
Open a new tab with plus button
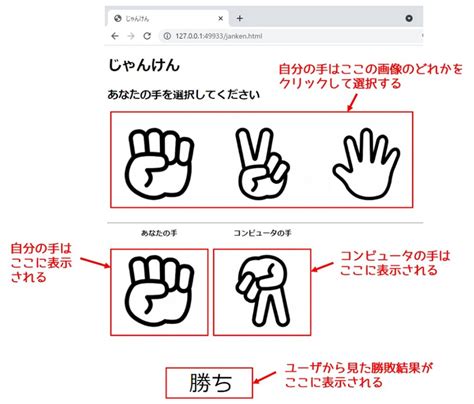coord(239,18)
